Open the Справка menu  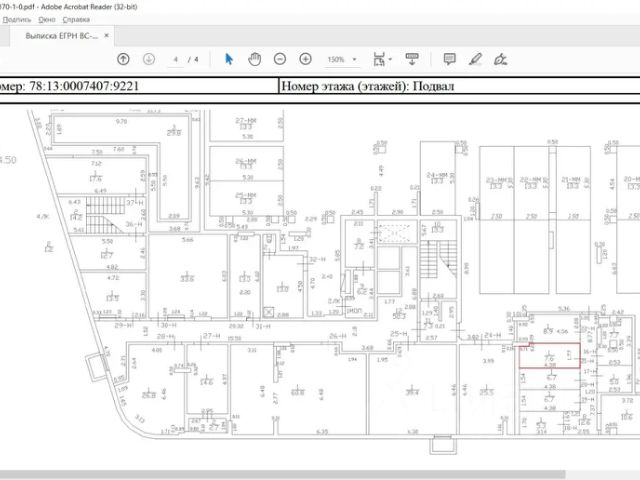tap(76, 20)
